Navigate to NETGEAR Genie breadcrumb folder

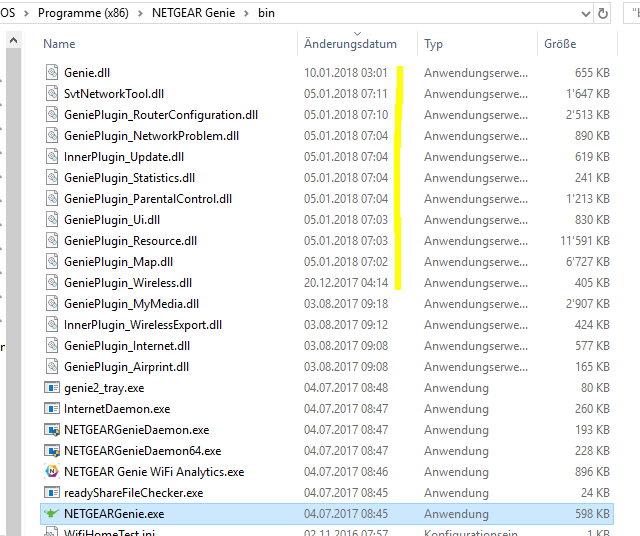[x=193, y=13]
